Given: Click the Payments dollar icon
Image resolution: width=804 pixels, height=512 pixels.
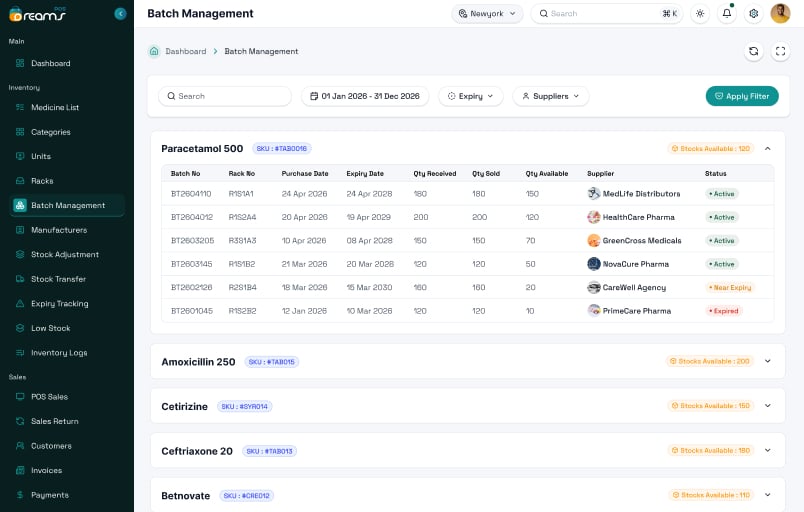Looking at the screenshot, I should [x=20, y=495].
